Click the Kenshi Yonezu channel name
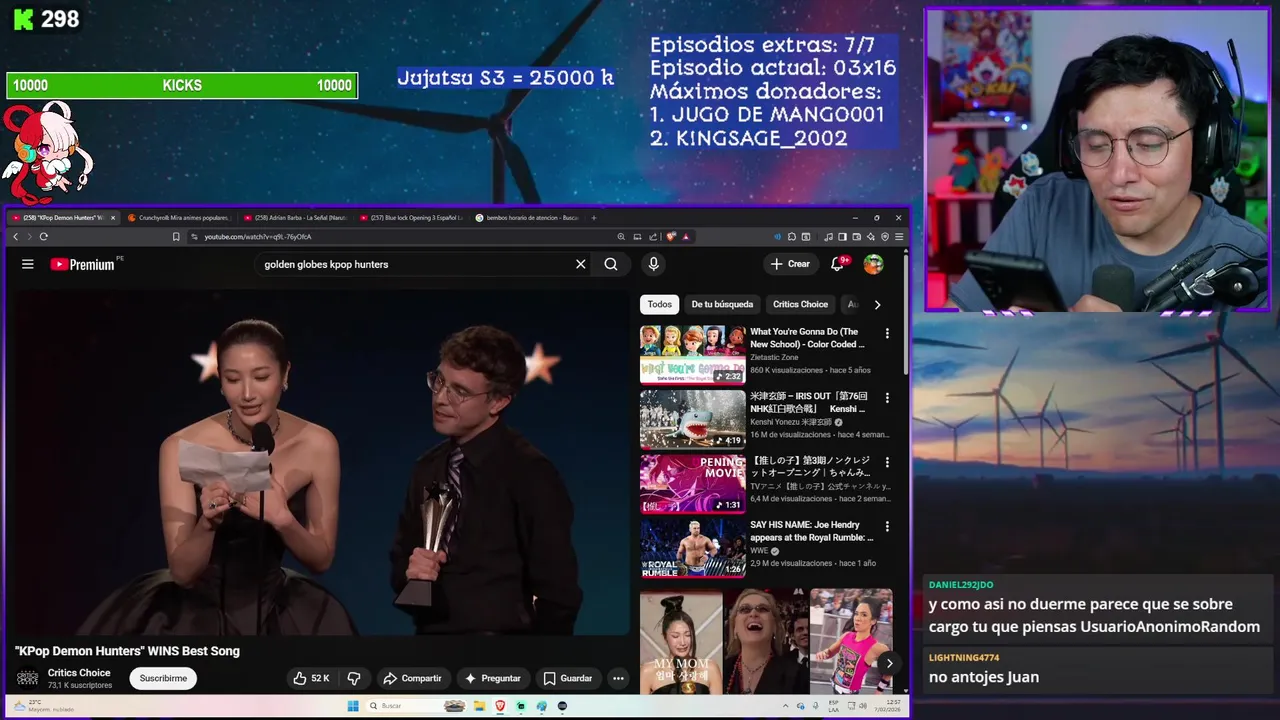 790,422
